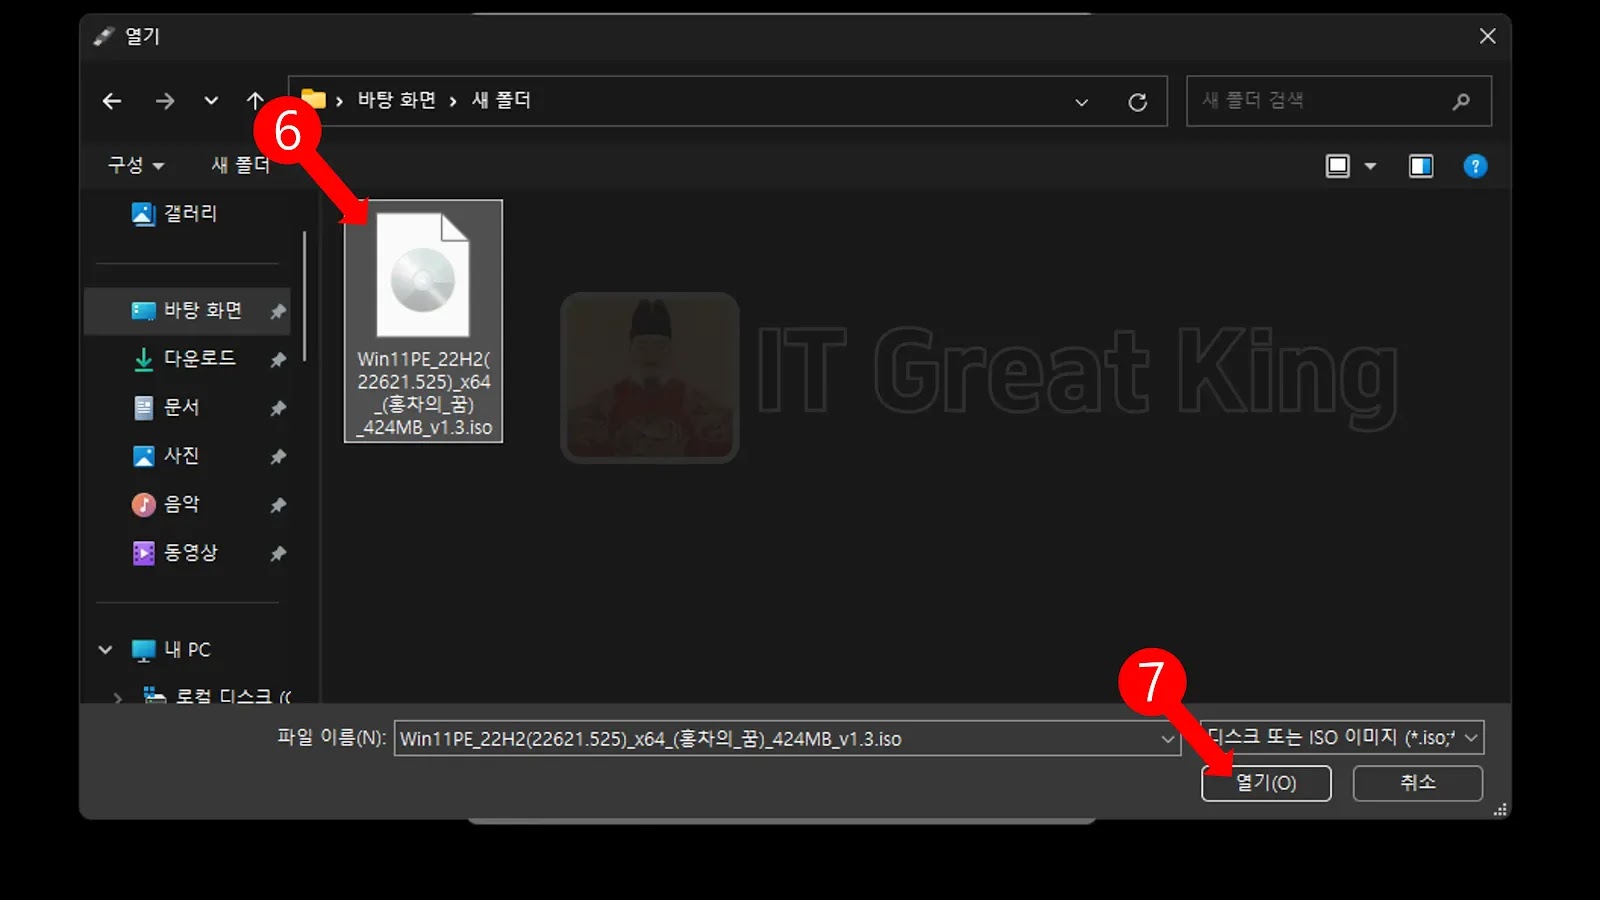Expand the file name dropdown arrow
The width and height of the screenshot is (1600, 900).
[x=1167, y=739]
